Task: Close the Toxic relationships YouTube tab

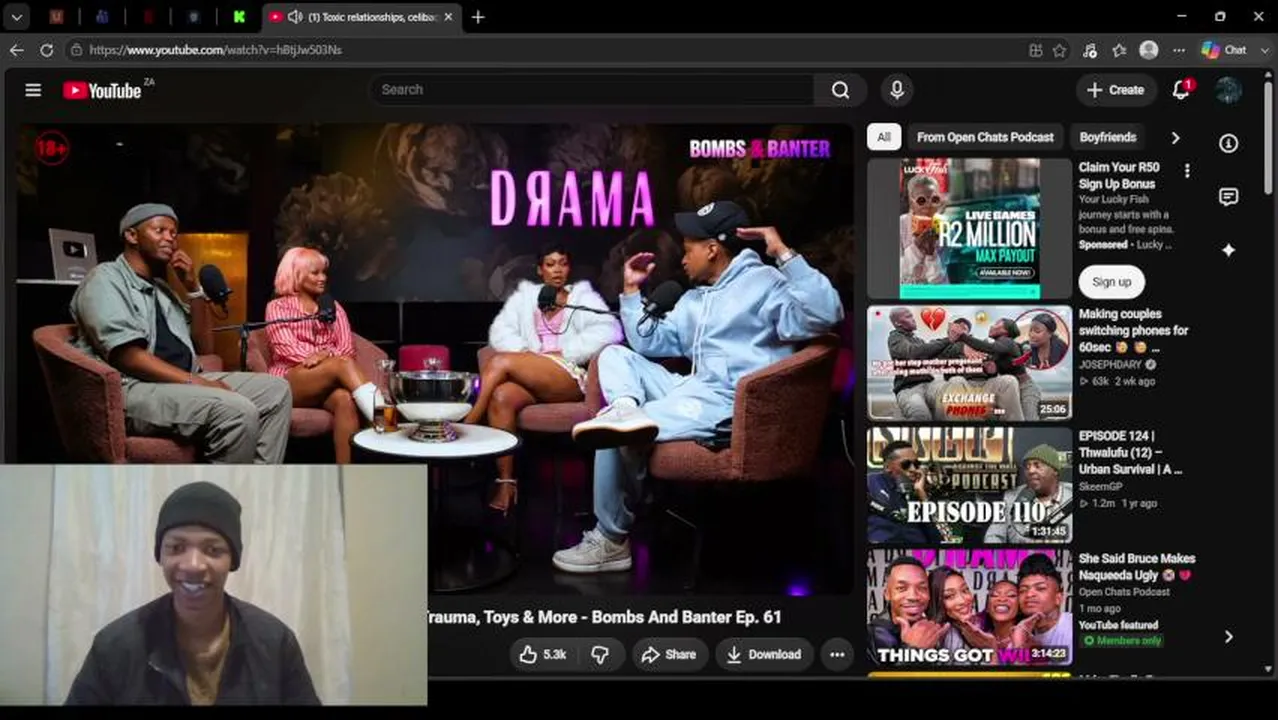Action: tap(448, 17)
